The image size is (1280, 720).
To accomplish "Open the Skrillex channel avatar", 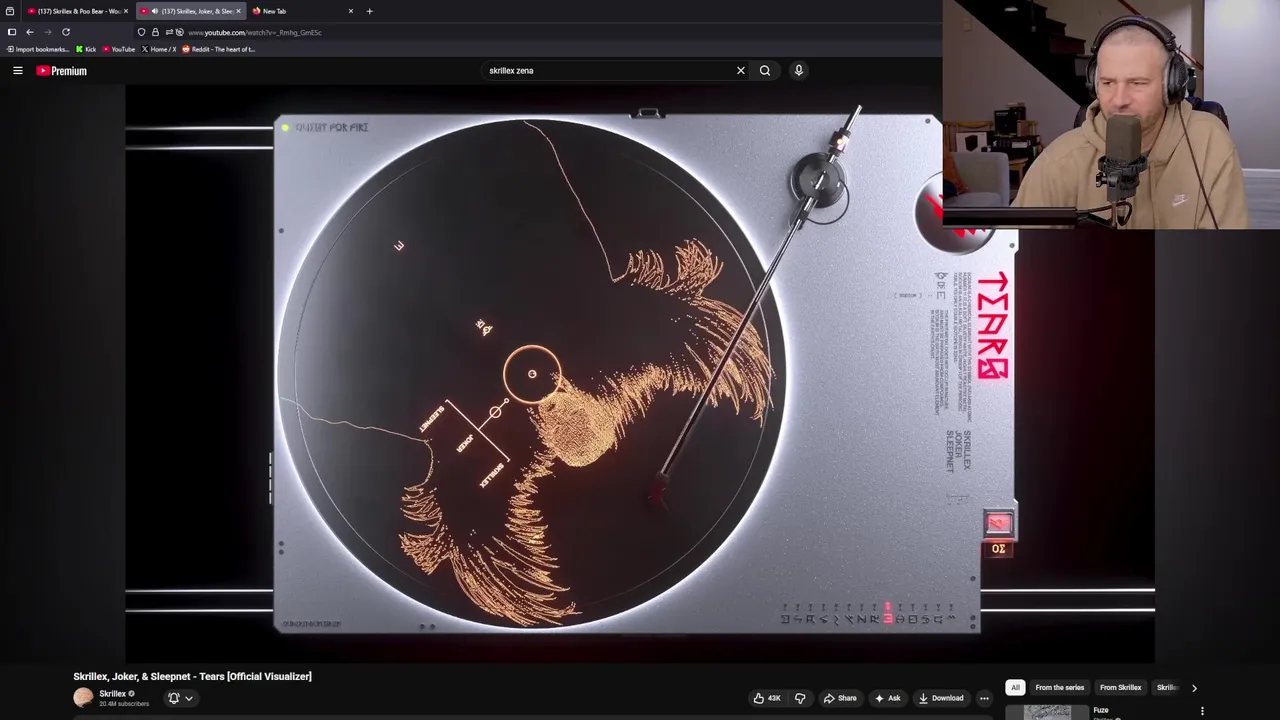I will [x=83, y=697].
